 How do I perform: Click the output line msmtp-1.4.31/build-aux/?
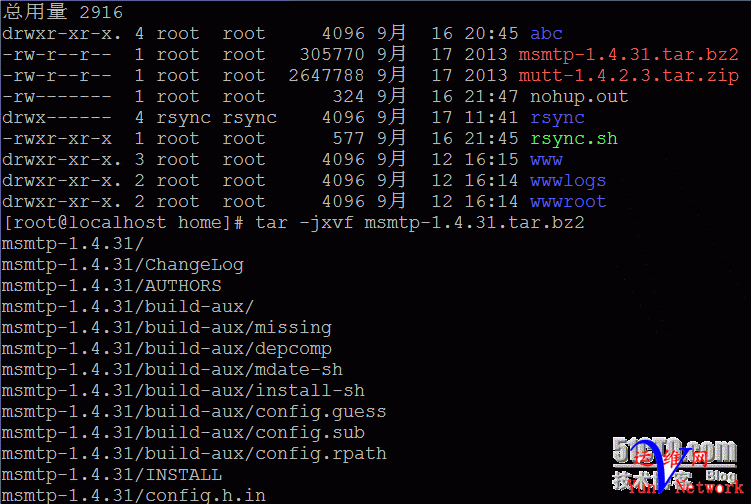tap(128, 307)
